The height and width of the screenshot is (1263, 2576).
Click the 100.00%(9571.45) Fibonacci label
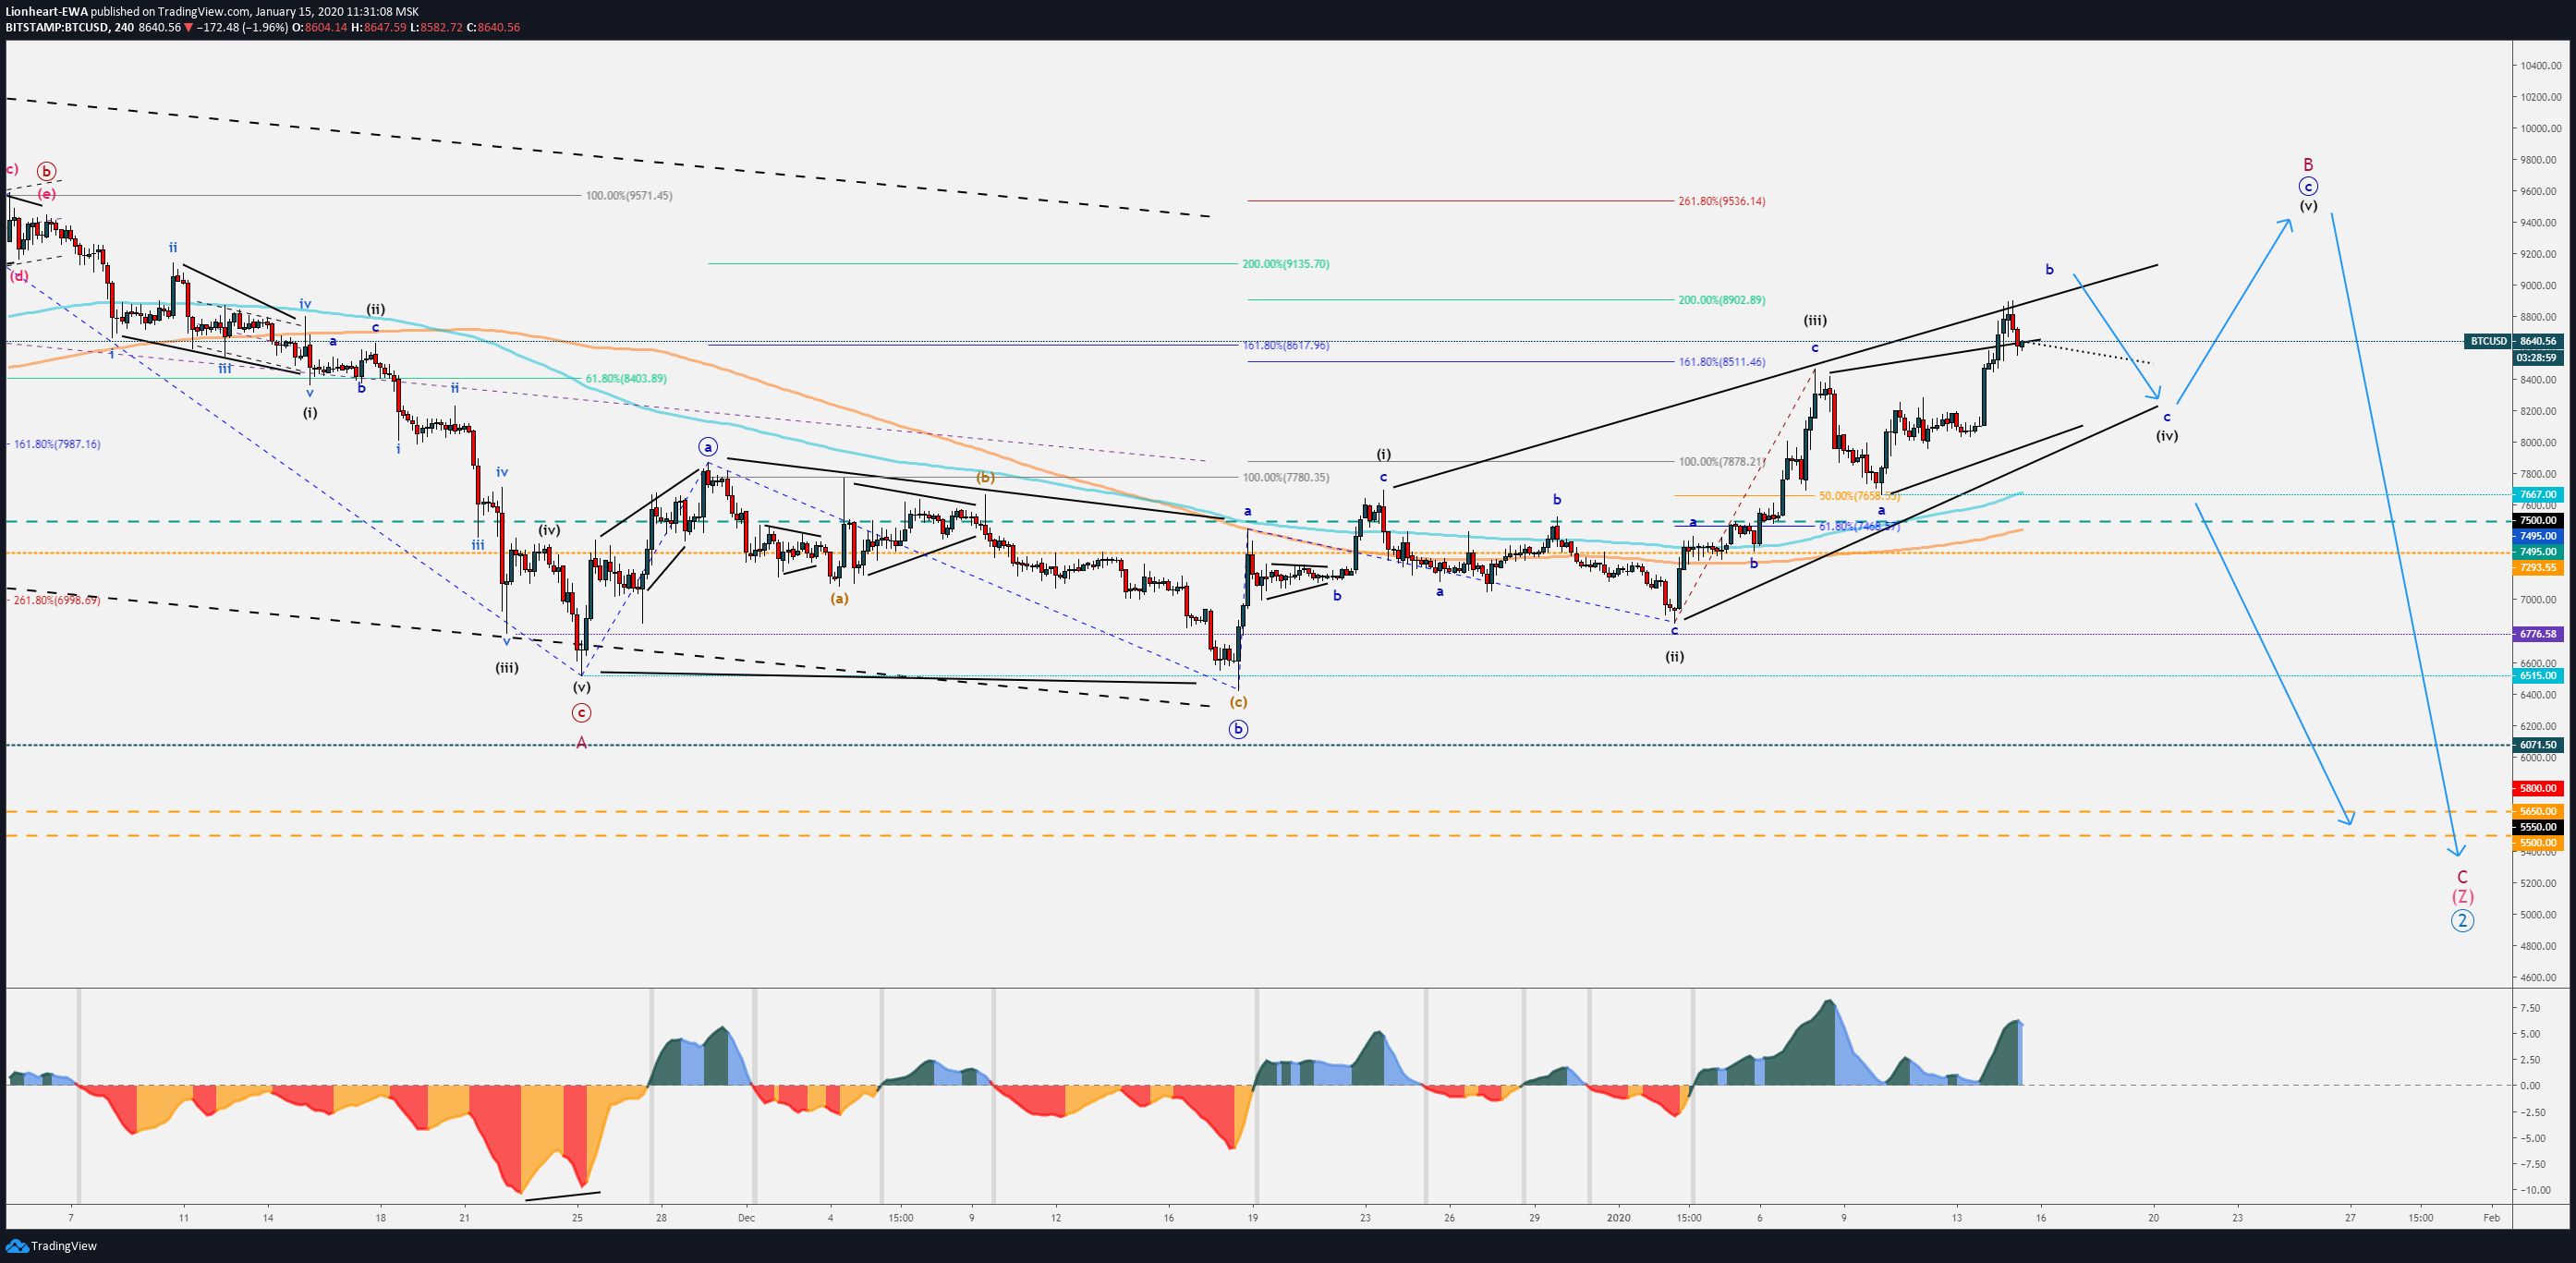[x=629, y=195]
